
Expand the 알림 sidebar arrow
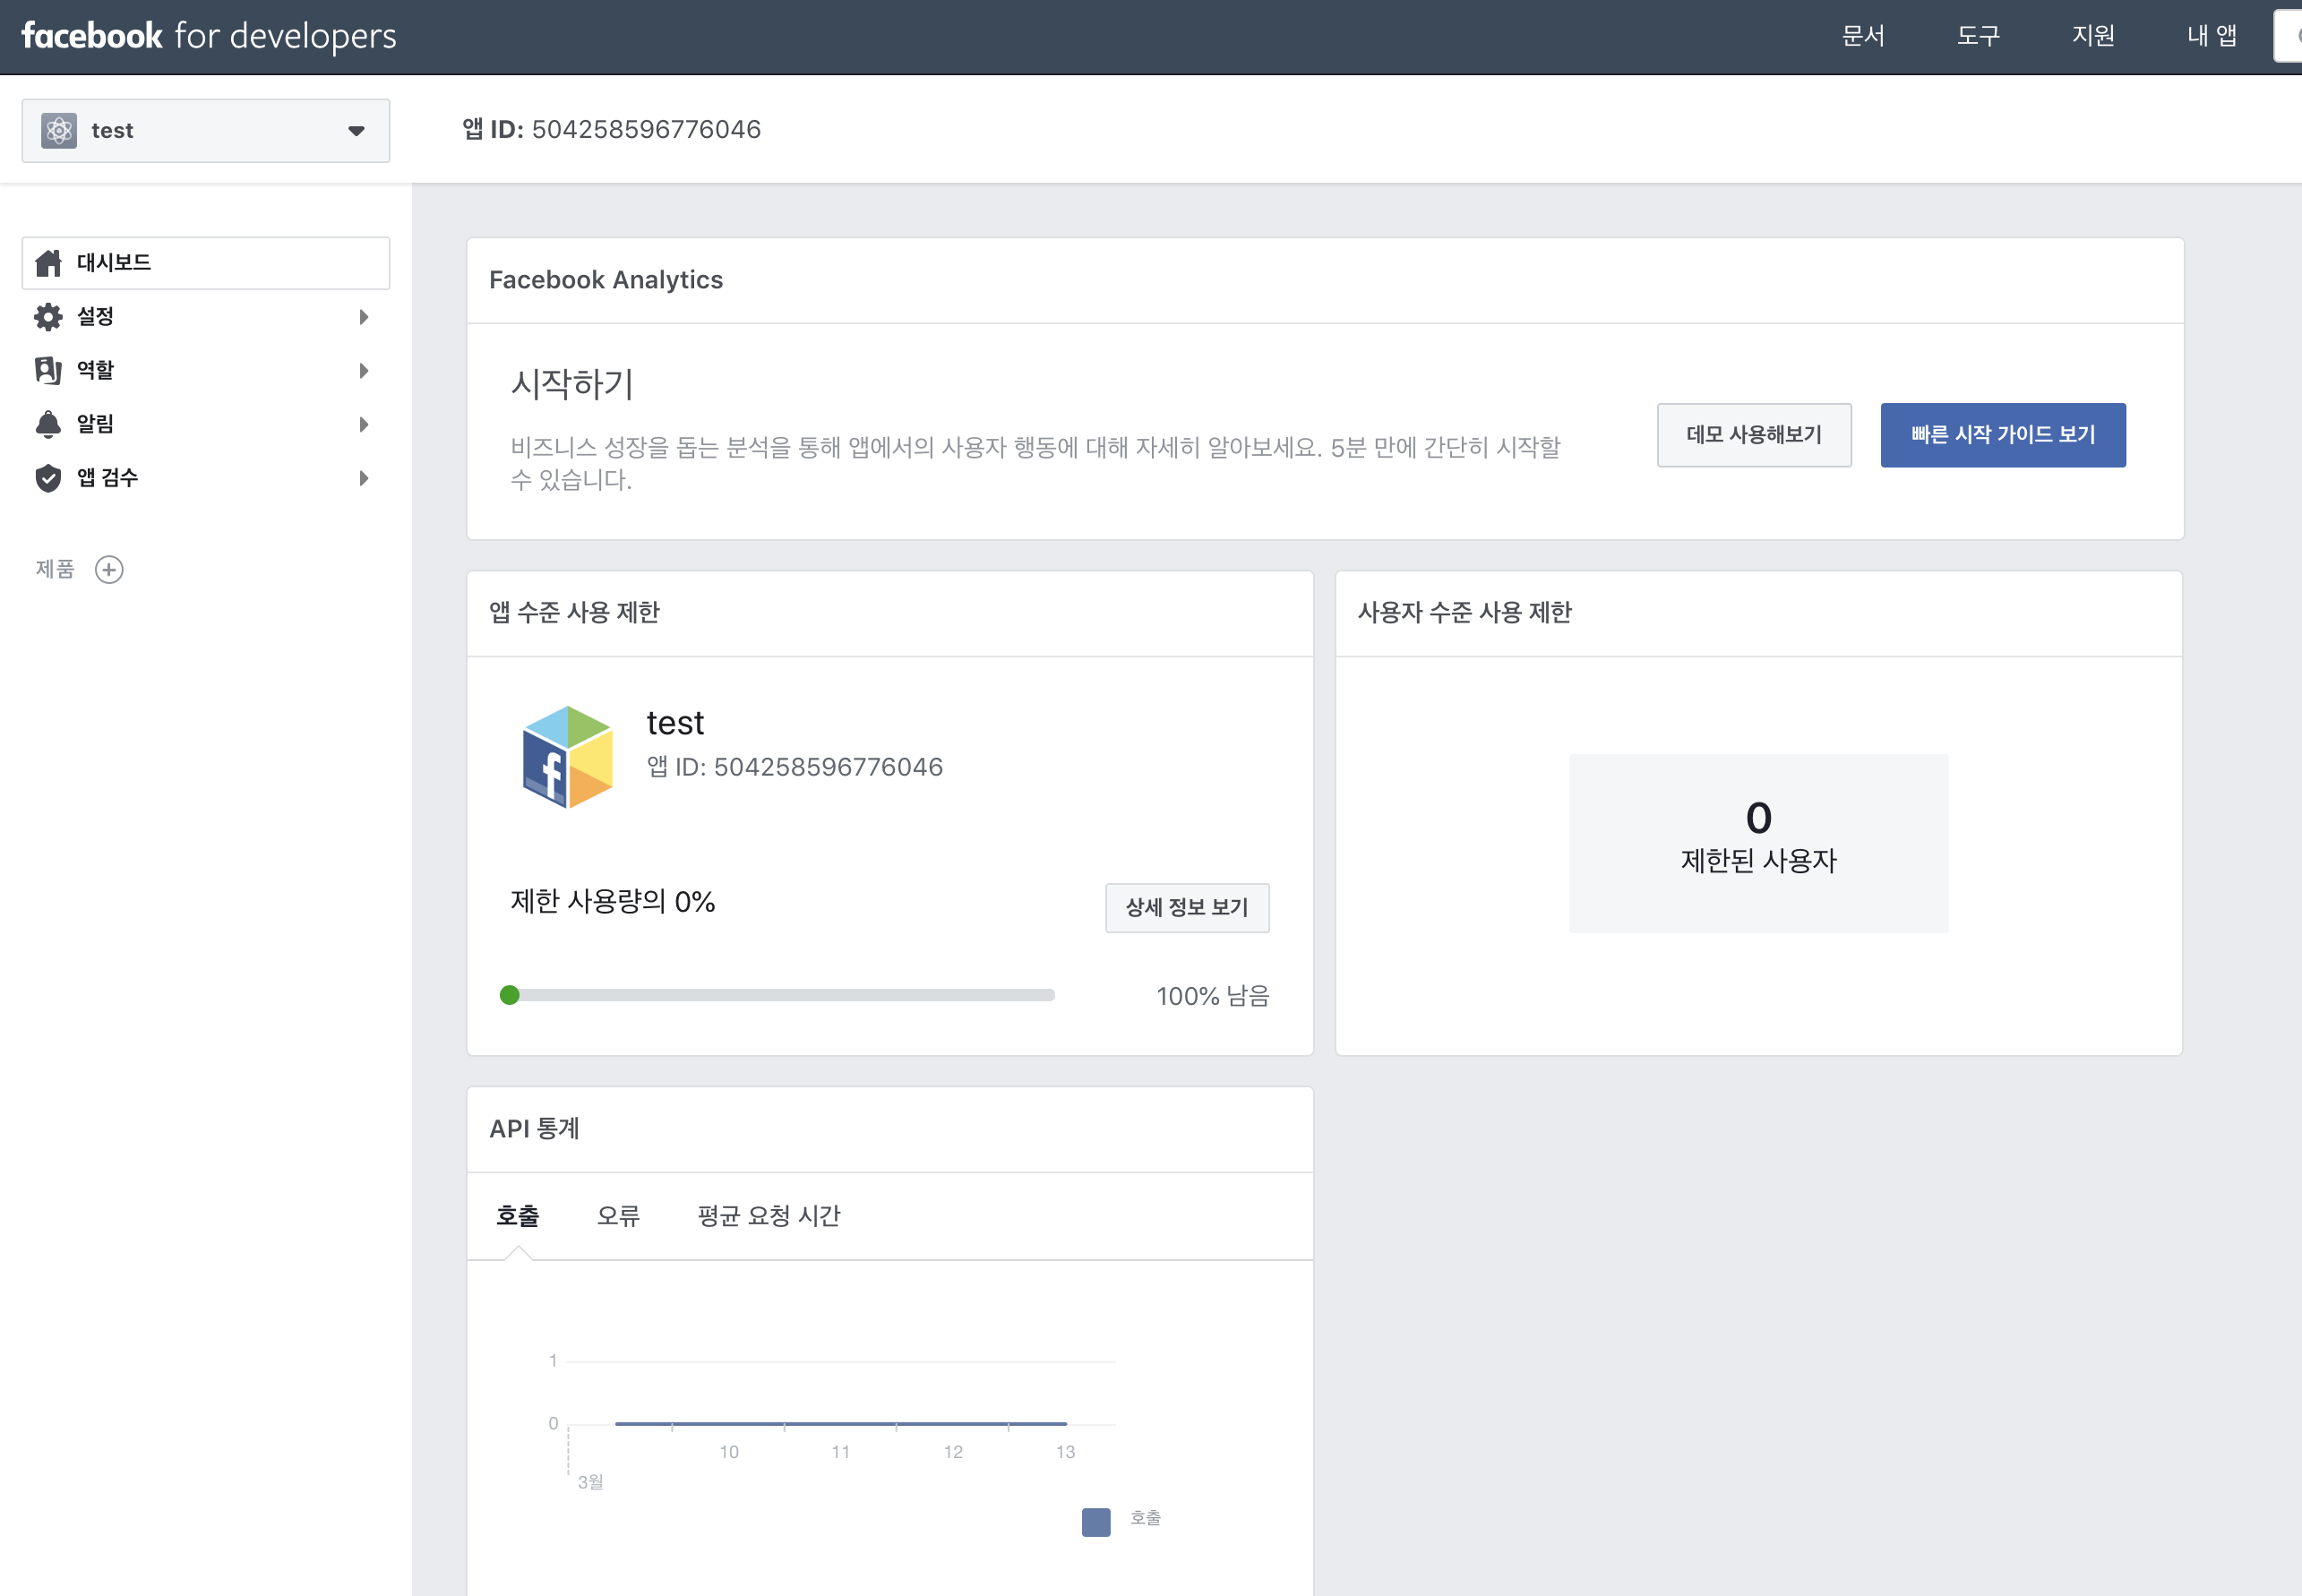pos(364,425)
